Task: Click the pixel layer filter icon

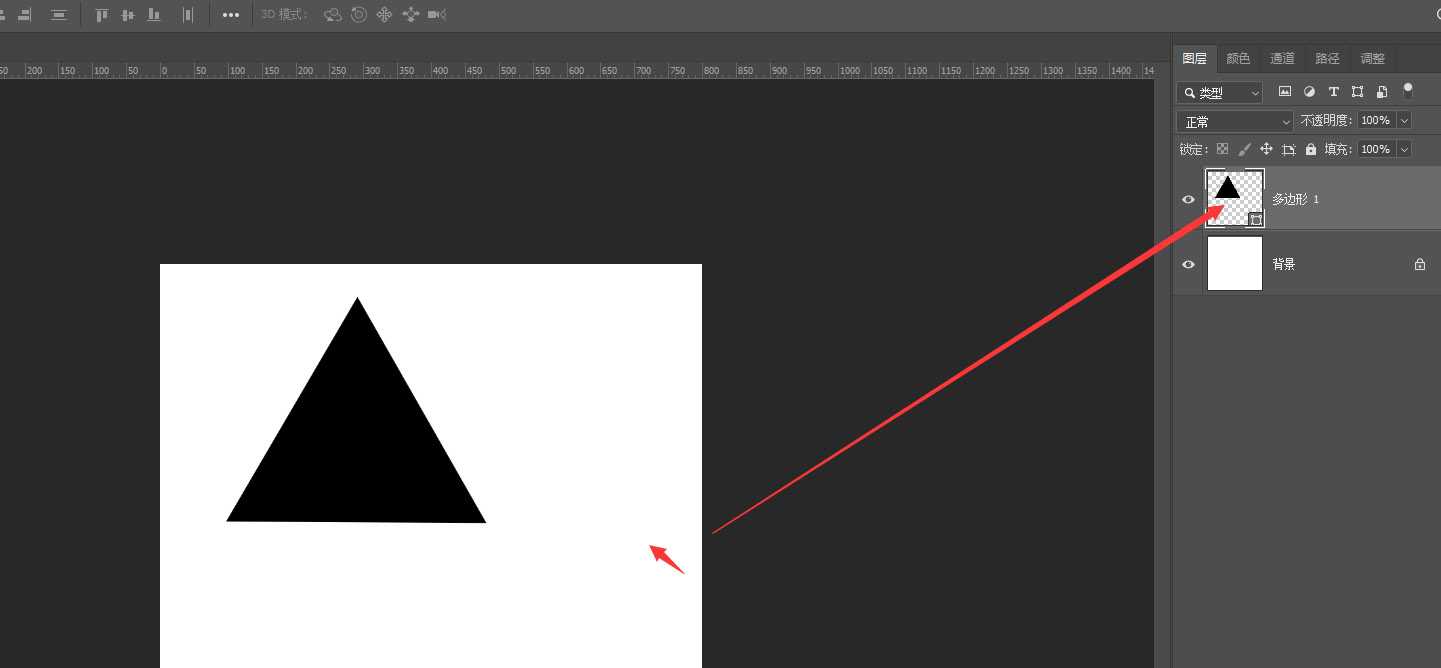Action: point(1285,92)
